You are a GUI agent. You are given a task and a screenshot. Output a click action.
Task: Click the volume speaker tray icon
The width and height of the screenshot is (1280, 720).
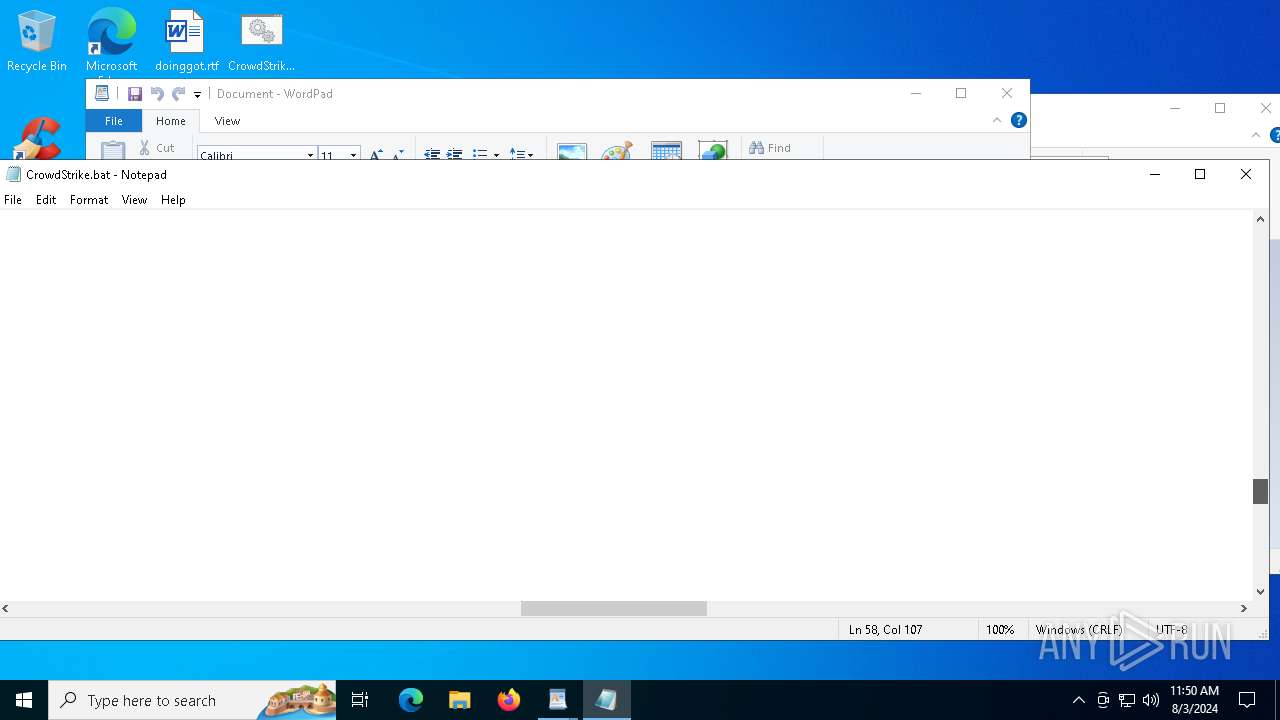(1151, 700)
